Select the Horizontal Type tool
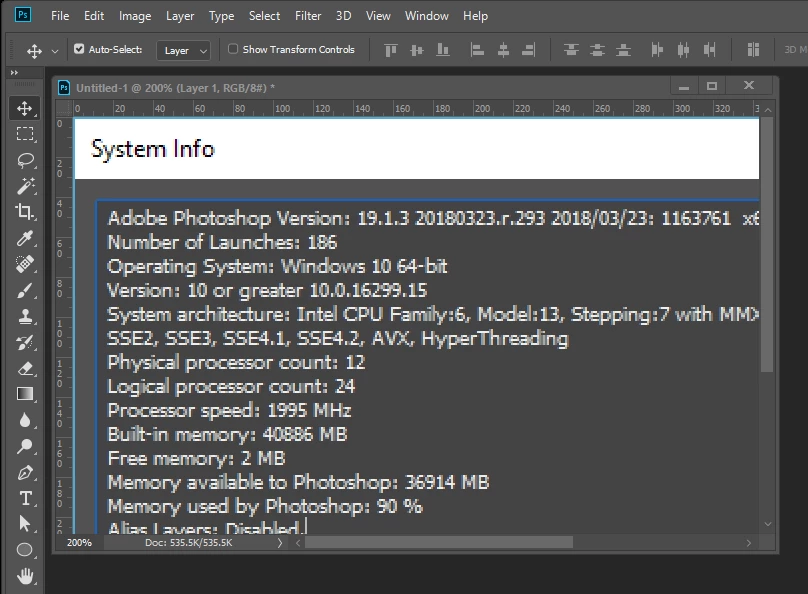Image resolution: width=808 pixels, height=594 pixels. [x=24, y=498]
